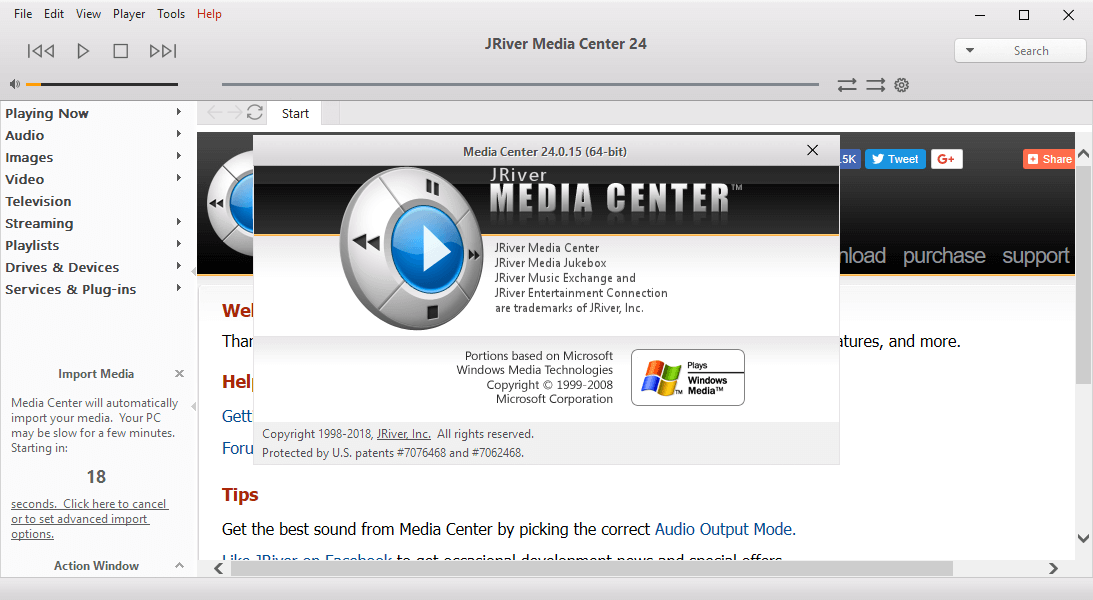Select Streaming in the sidebar
The width and height of the screenshot is (1093, 600).
pyautogui.click(x=39, y=224)
